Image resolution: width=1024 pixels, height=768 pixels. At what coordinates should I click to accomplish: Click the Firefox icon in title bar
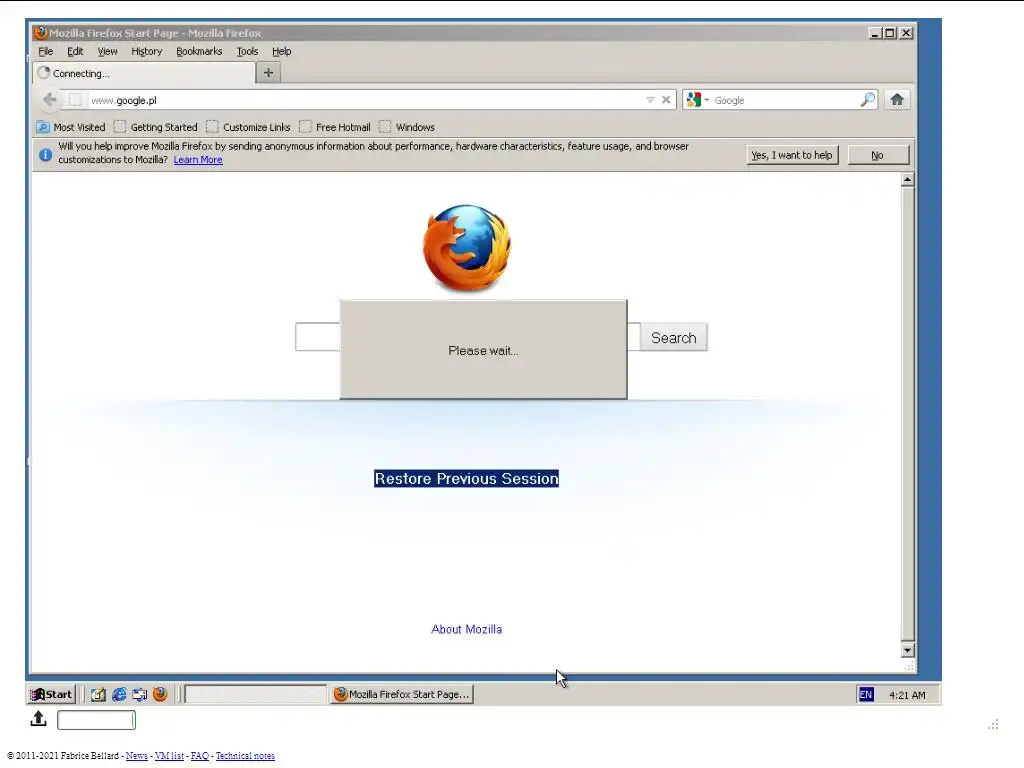point(40,33)
